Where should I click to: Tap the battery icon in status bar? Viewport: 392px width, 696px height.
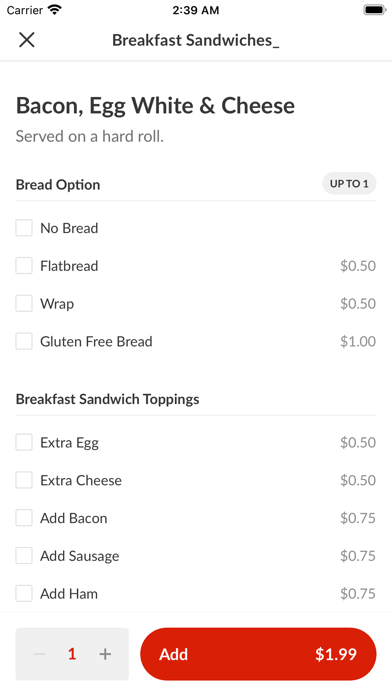[x=375, y=10]
